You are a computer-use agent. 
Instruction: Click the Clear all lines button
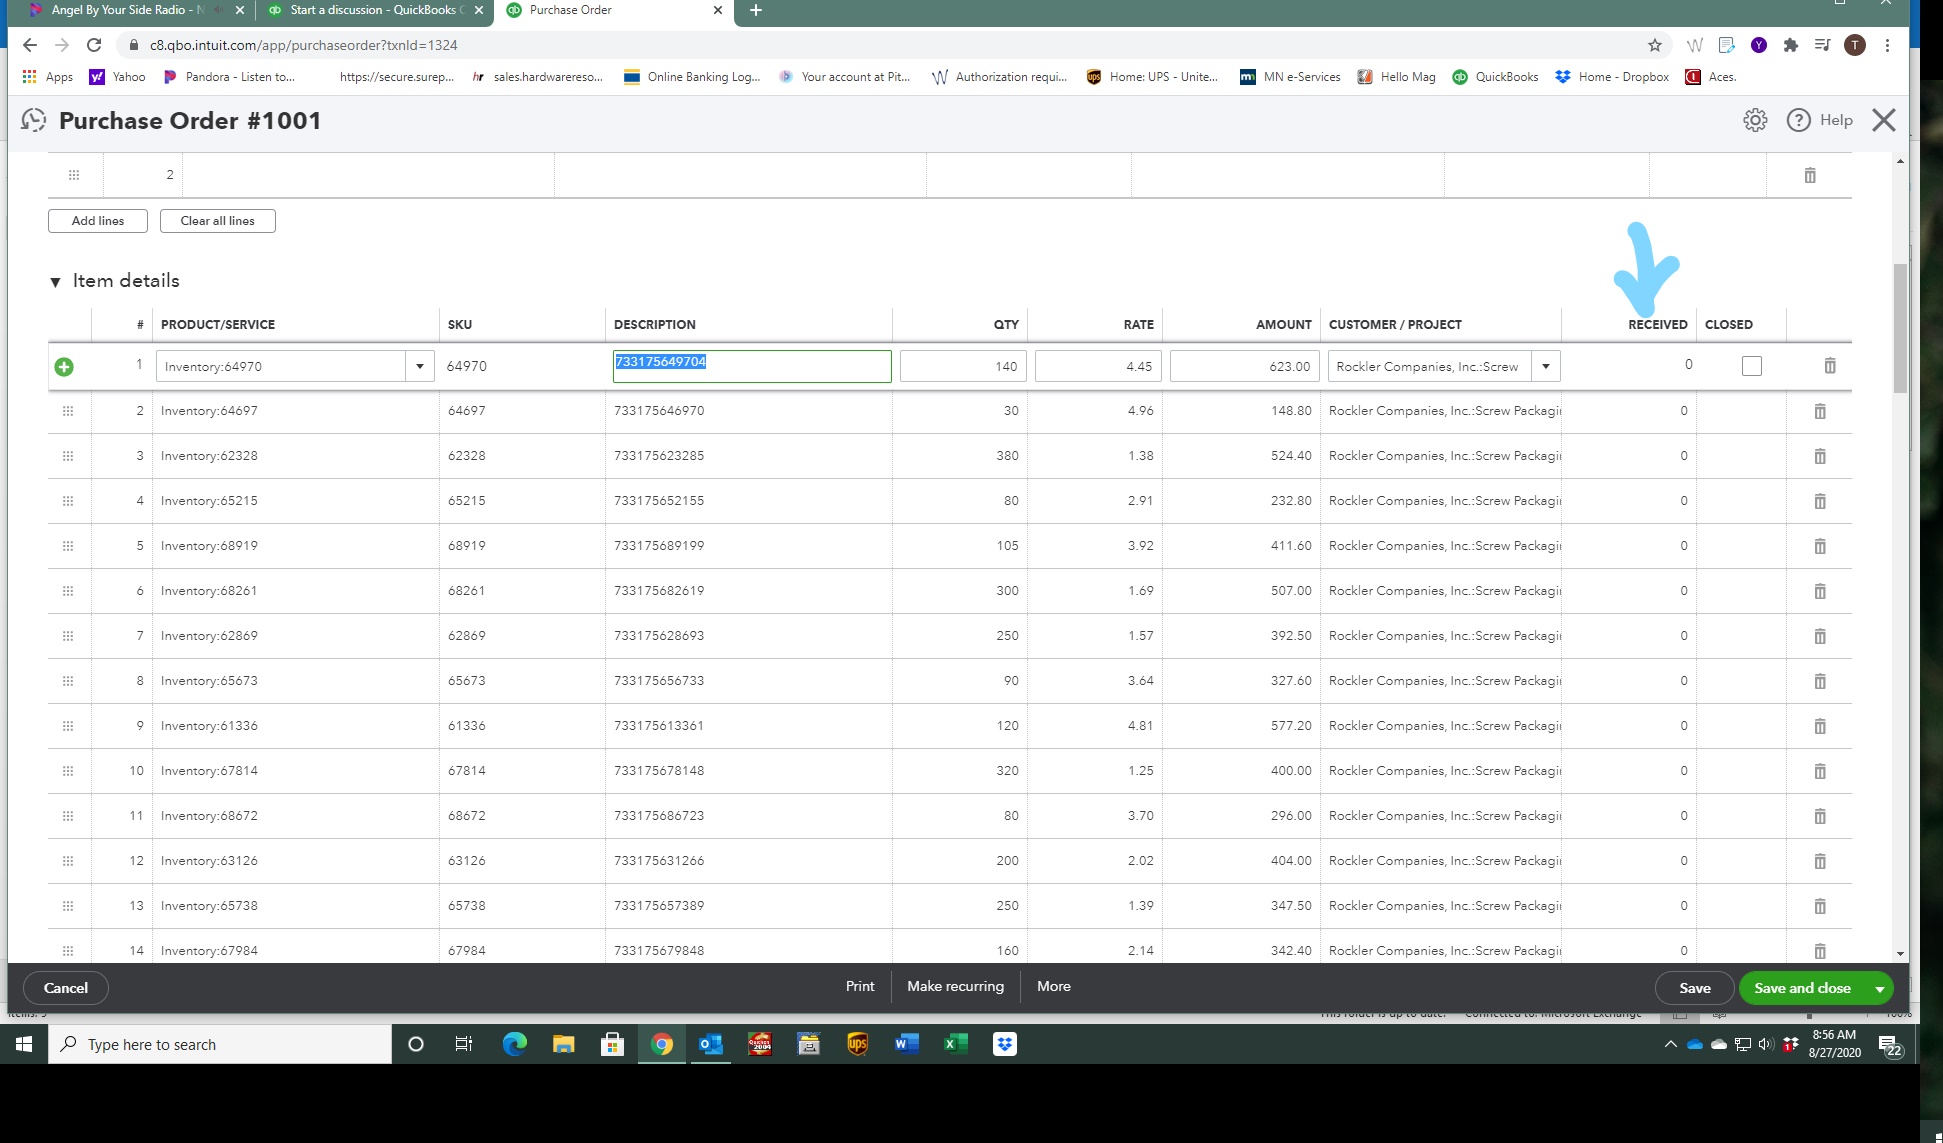click(217, 220)
